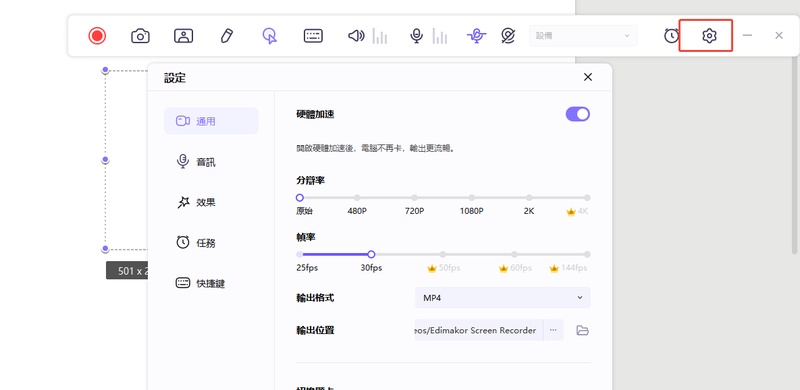Viewport: 800px width, 390px height.
Task: Mute the microphone icon in toolbar
Action: [417, 36]
